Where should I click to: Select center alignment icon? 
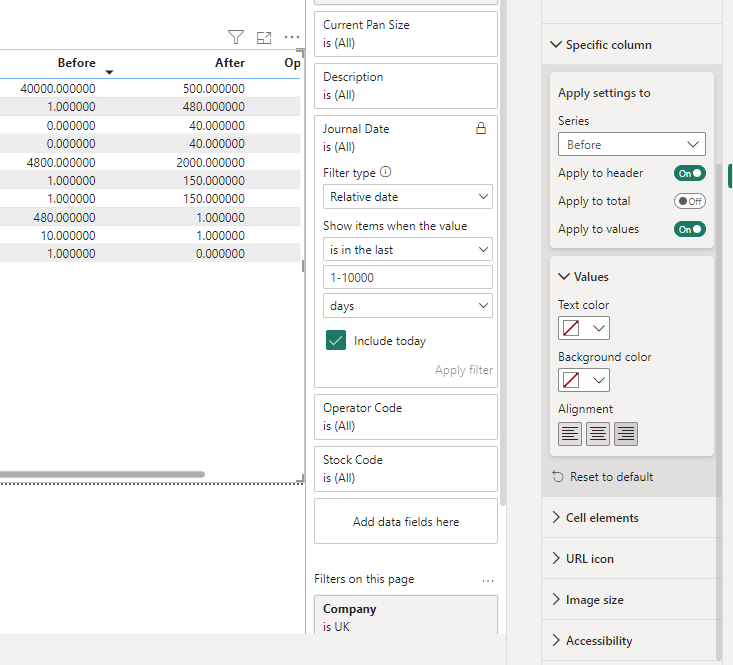pos(598,434)
